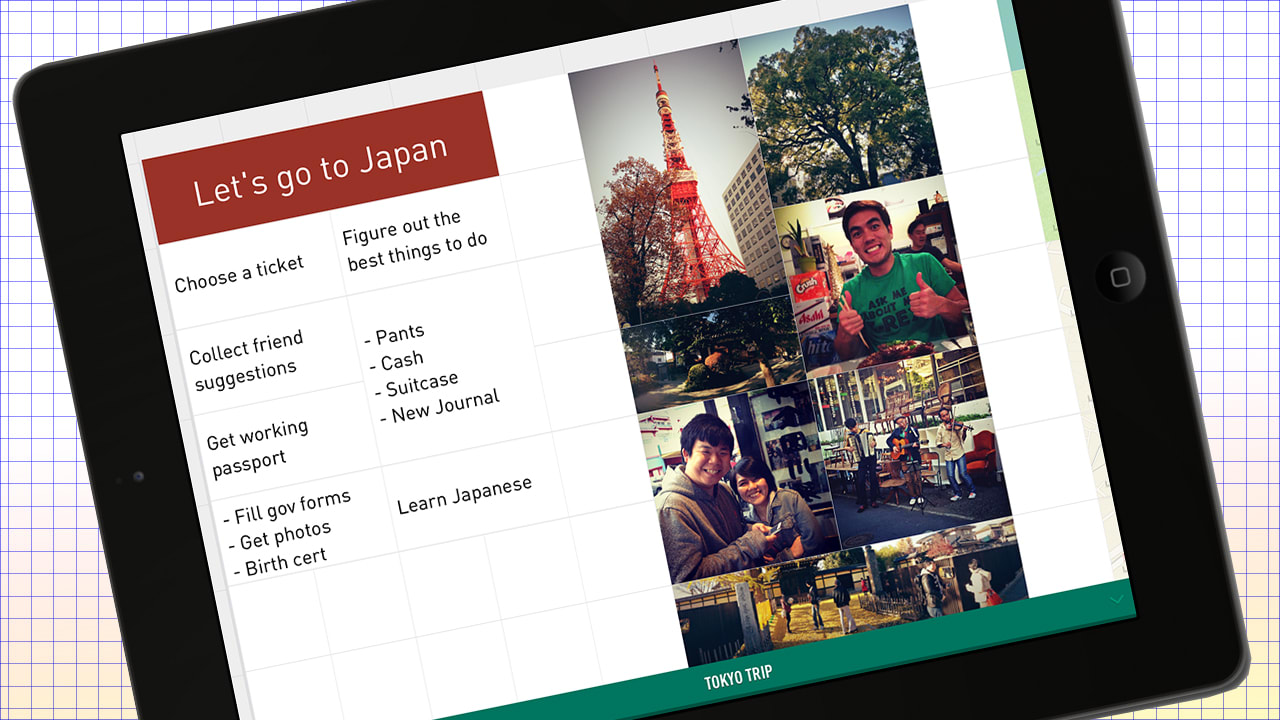Viewport: 1280px width, 720px height.
Task: Tap the down chevron in the green bar
Action: pos(1117,599)
